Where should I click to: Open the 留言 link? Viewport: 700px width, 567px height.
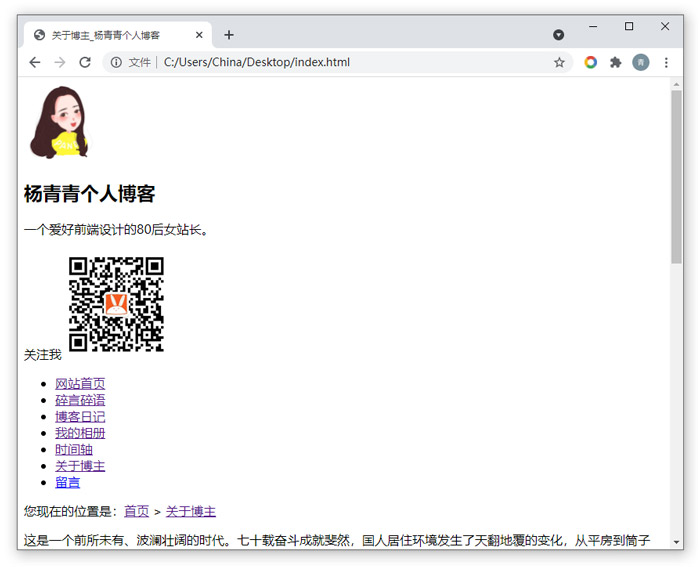[x=67, y=483]
